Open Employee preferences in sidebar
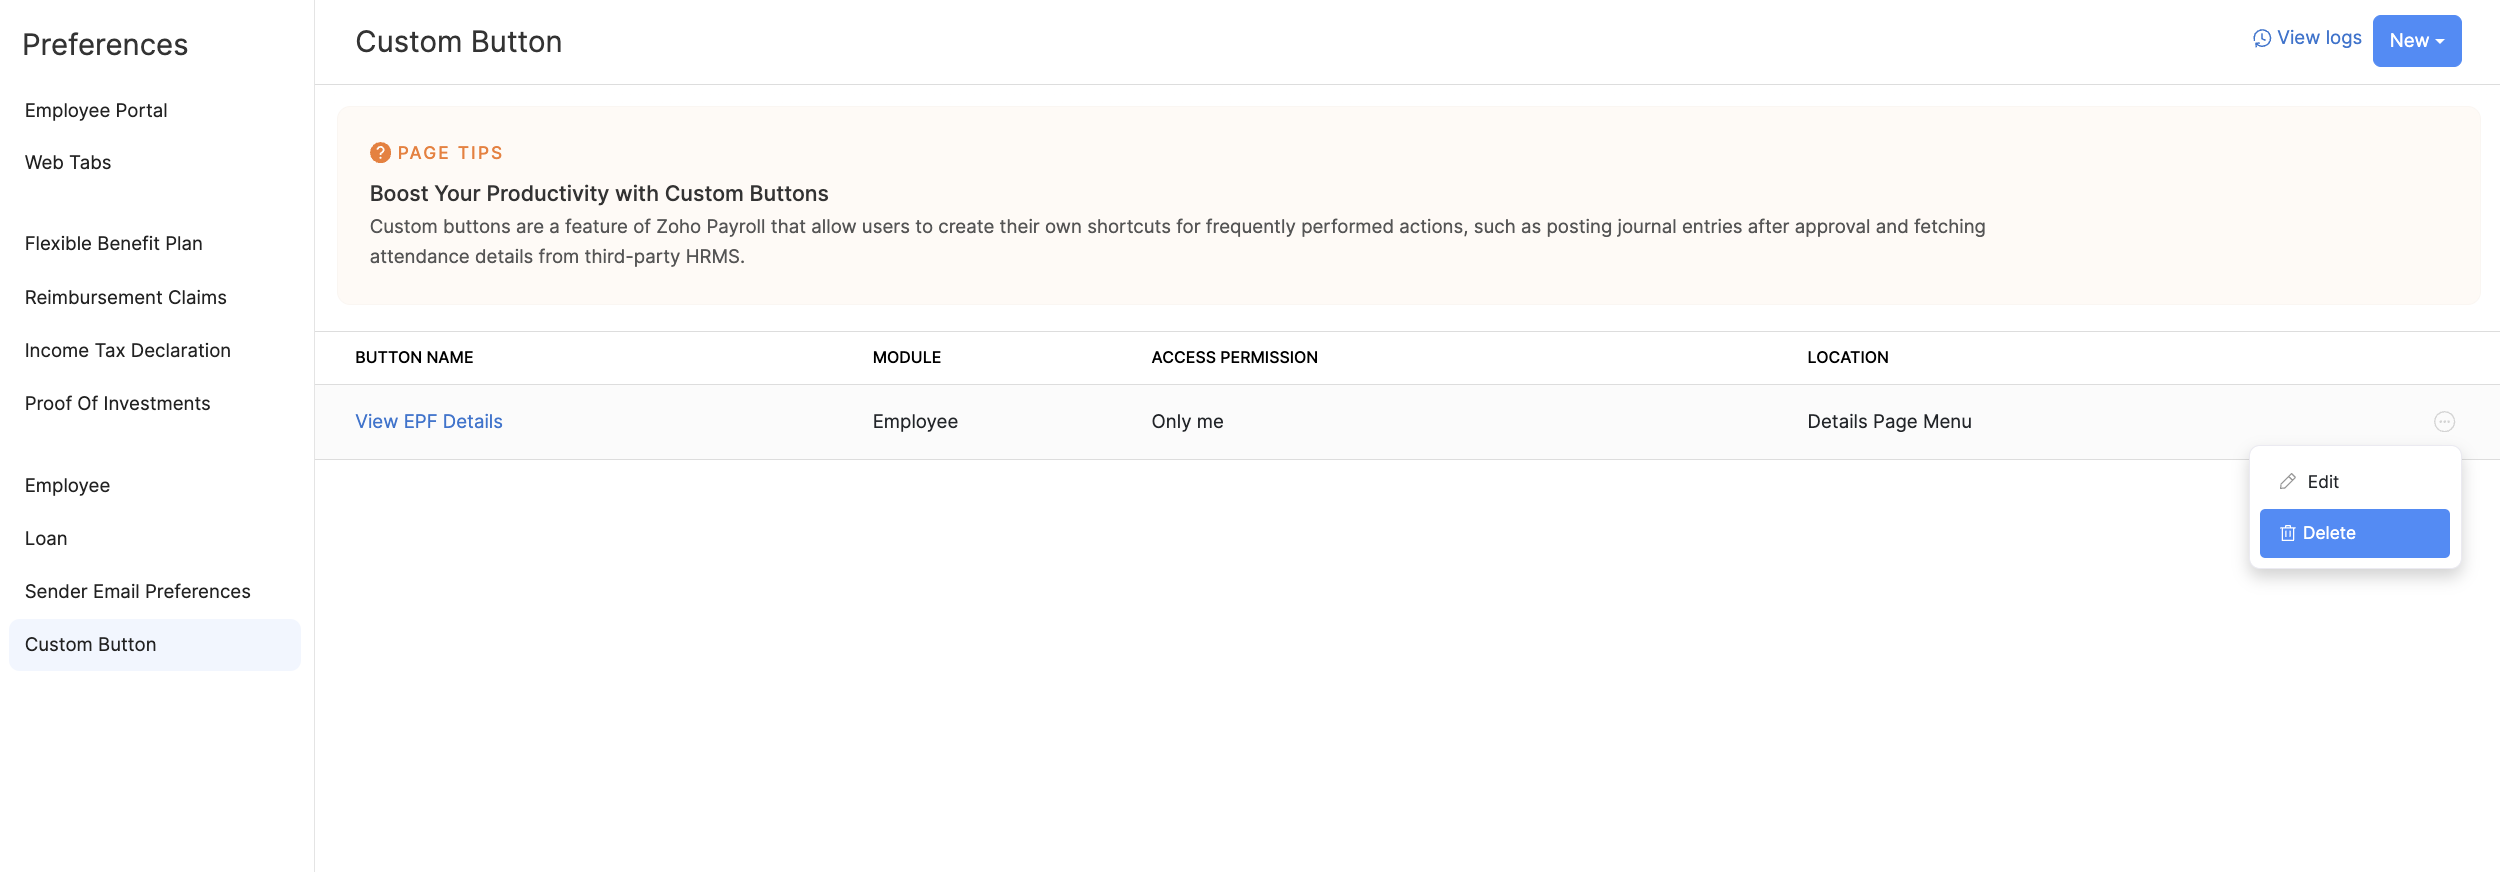The height and width of the screenshot is (872, 2500). coord(68,486)
